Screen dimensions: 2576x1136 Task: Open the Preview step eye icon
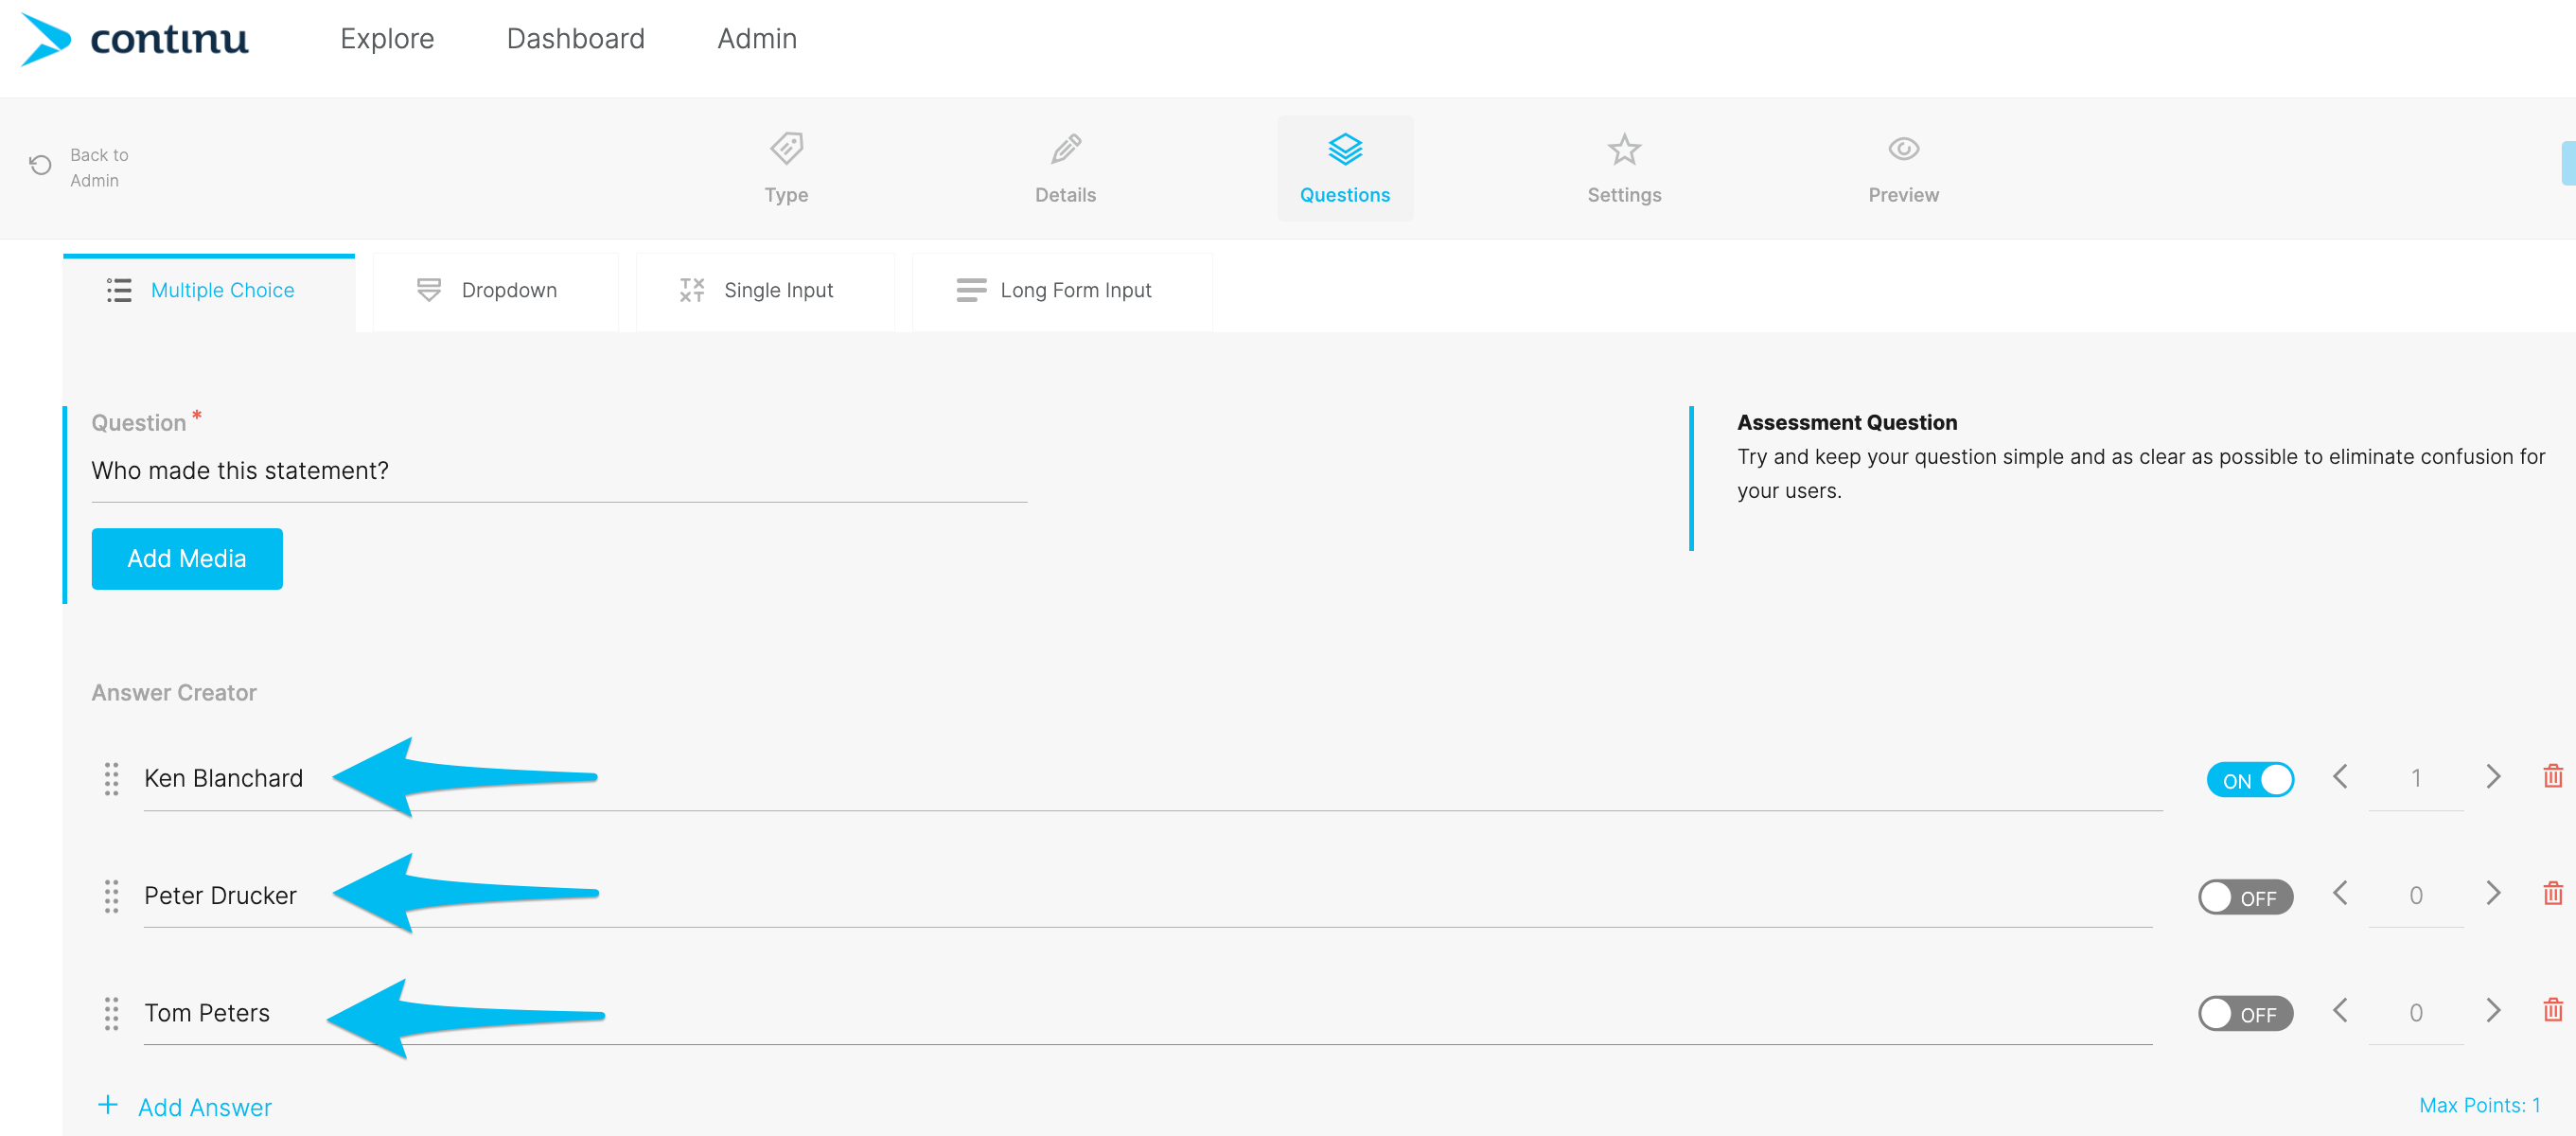[1903, 149]
